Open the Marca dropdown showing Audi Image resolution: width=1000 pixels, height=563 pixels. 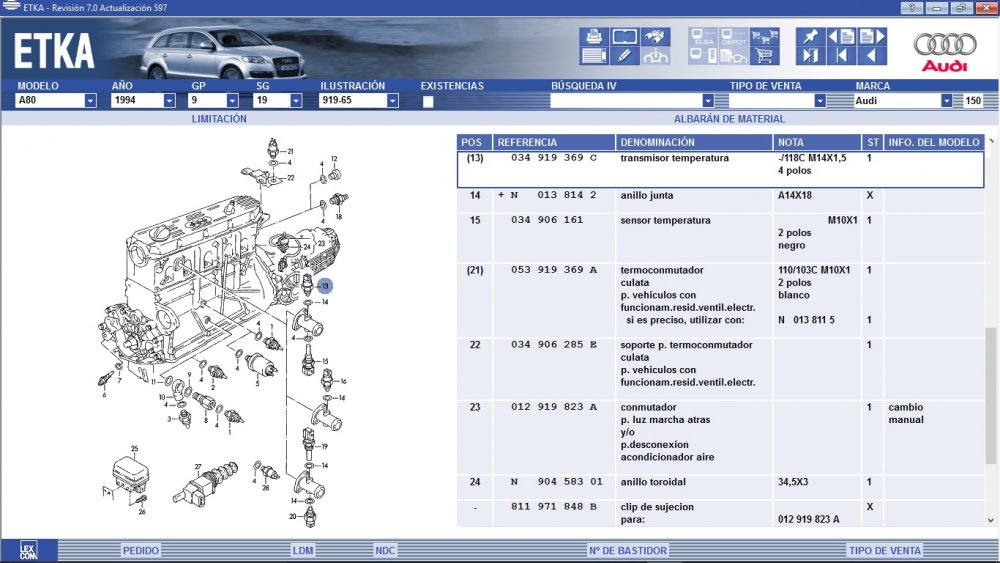946,101
